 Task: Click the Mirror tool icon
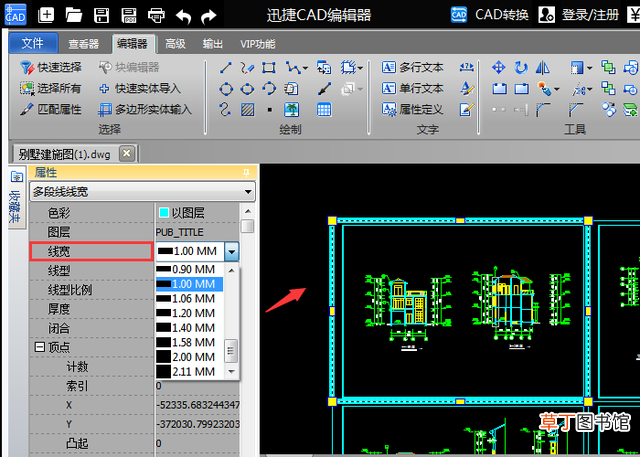[542, 67]
